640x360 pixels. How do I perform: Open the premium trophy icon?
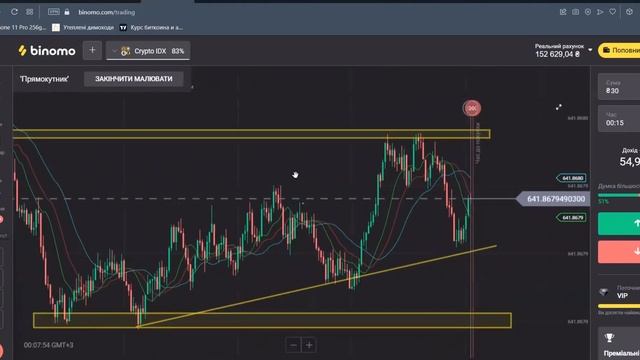click(x=609, y=338)
